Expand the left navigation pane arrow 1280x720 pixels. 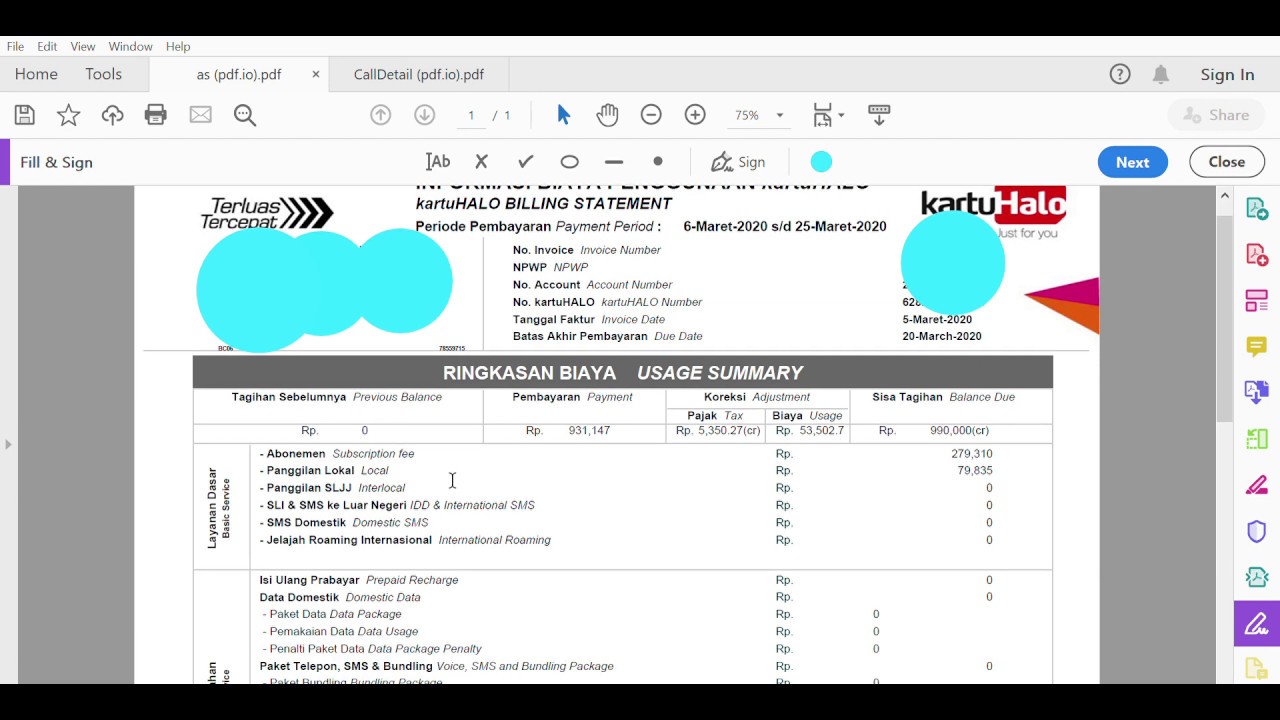click(8, 444)
